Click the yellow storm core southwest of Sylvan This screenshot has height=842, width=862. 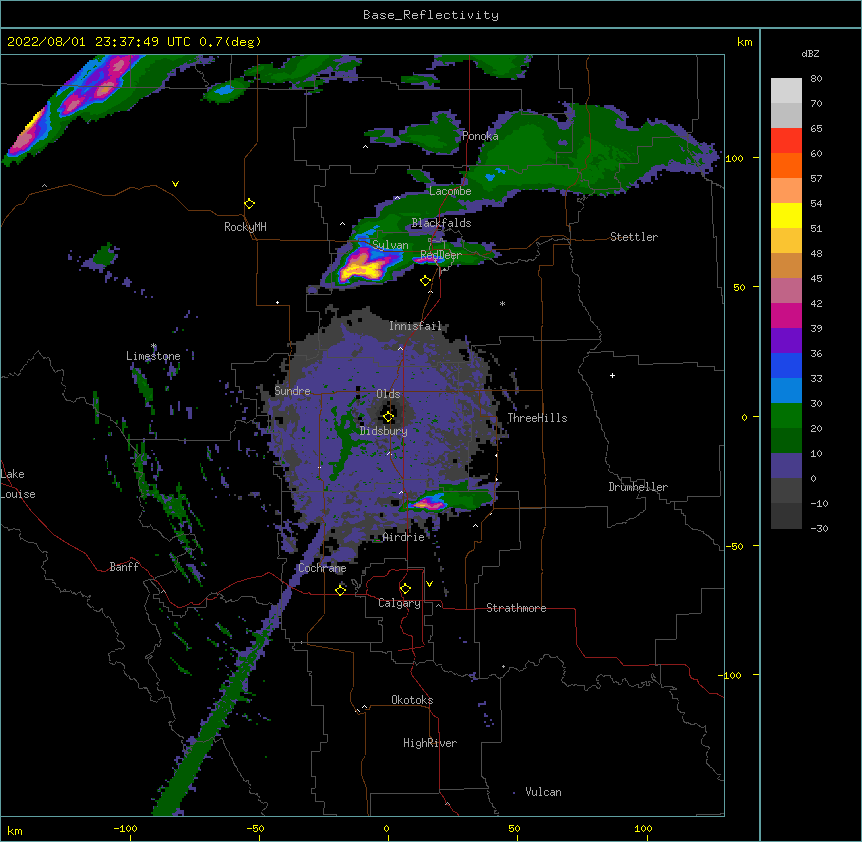click(364, 268)
